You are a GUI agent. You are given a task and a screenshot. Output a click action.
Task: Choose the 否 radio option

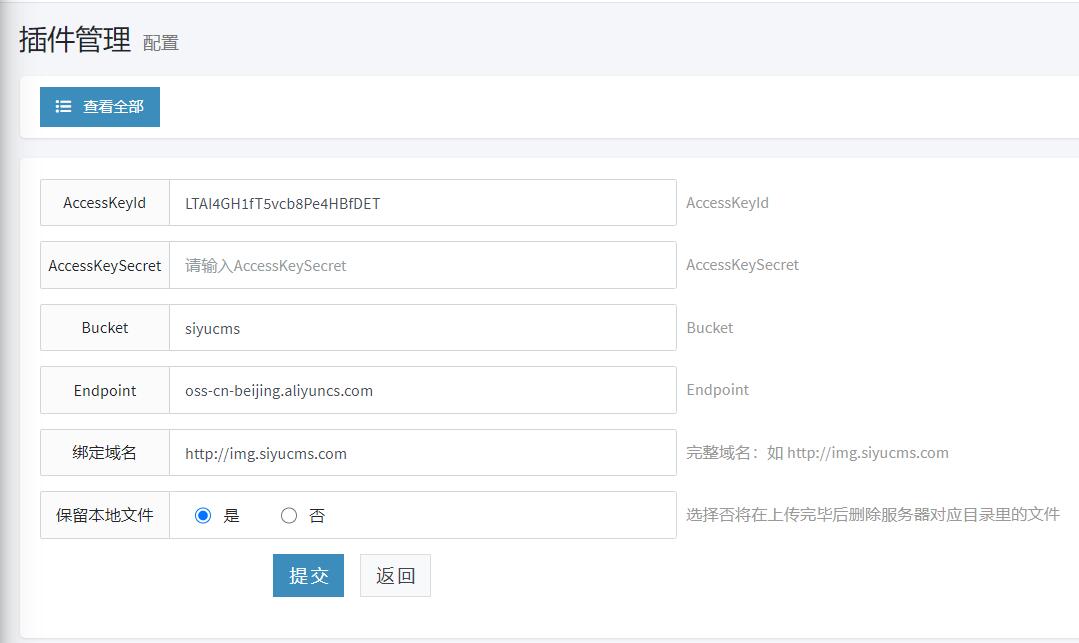(289, 516)
